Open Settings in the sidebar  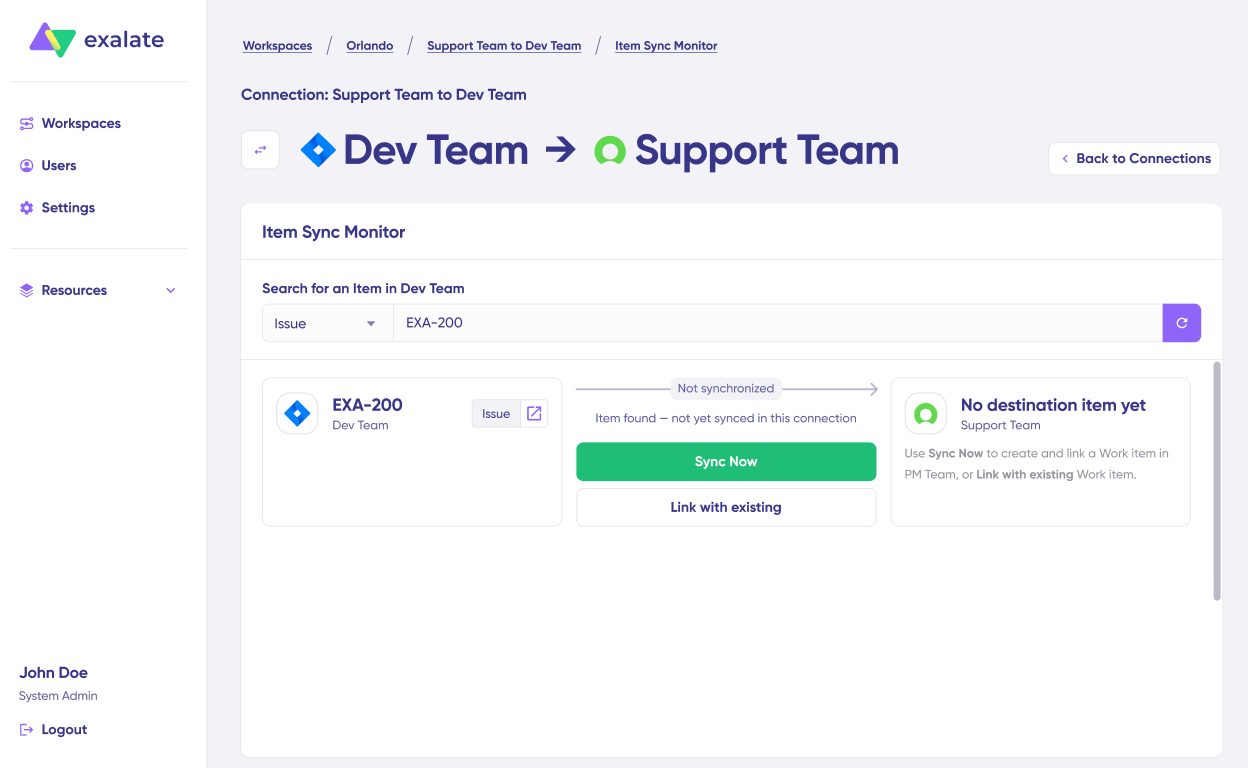pos(68,208)
